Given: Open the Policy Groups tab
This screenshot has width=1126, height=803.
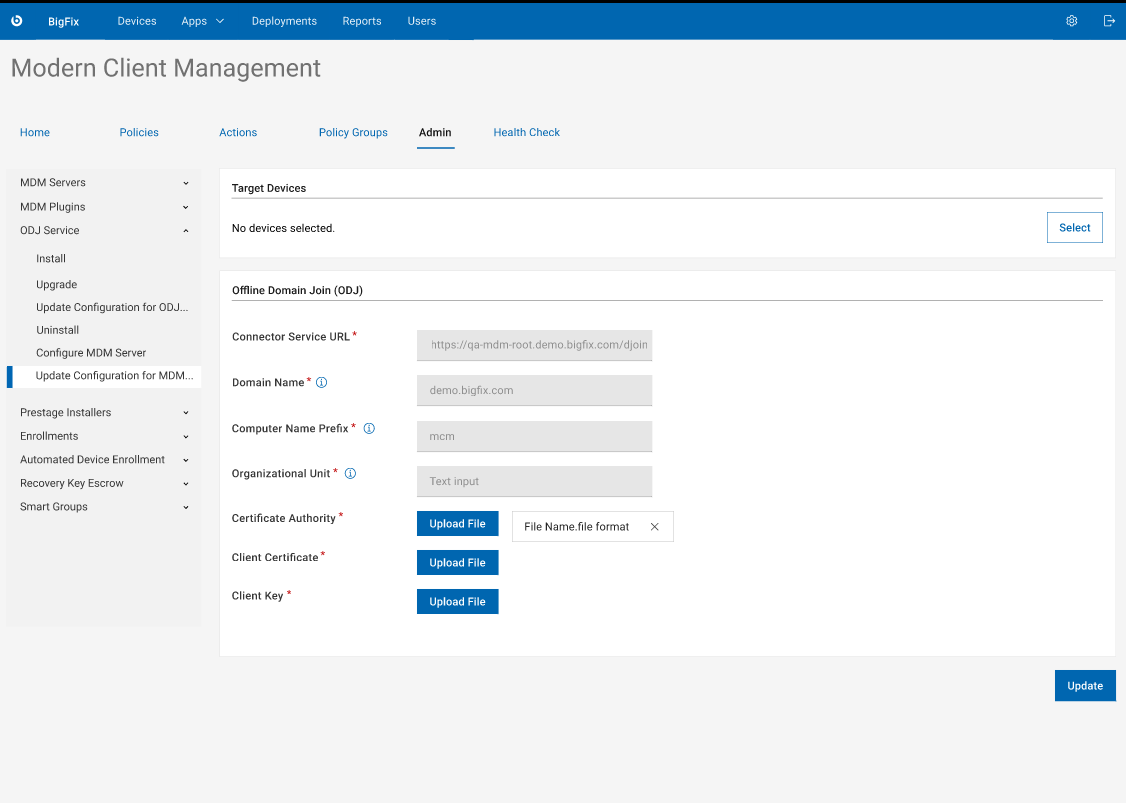Looking at the screenshot, I should [x=353, y=132].
